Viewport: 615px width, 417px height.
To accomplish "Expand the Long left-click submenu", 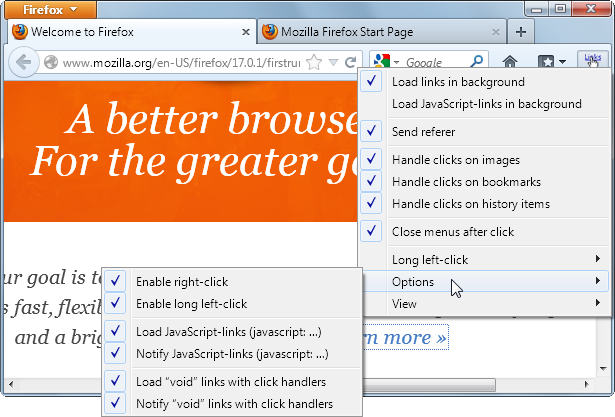I will pyautogui.click(x=484, y=260).
